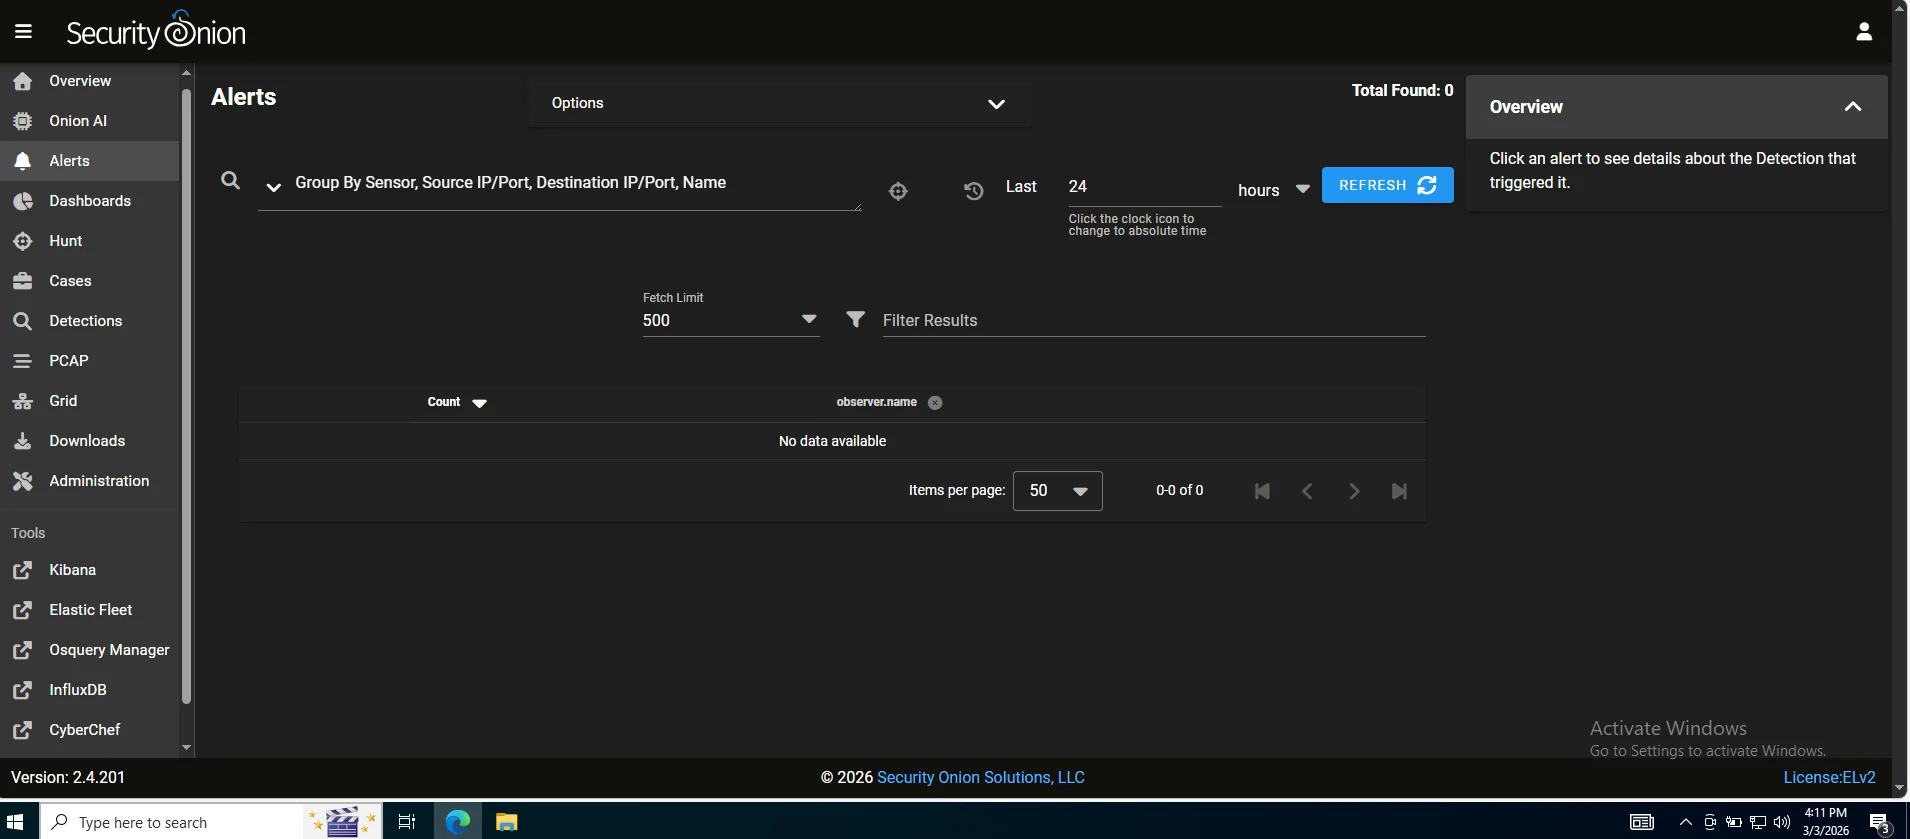Open the Items per page dropdown
Screen dimensions: 1910x839
[1057, 491]
